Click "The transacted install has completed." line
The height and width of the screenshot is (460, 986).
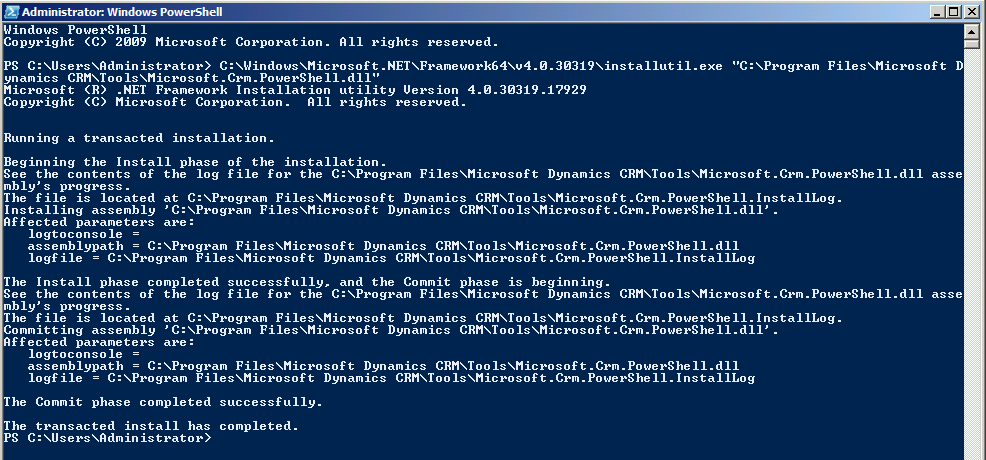[151, 426]
